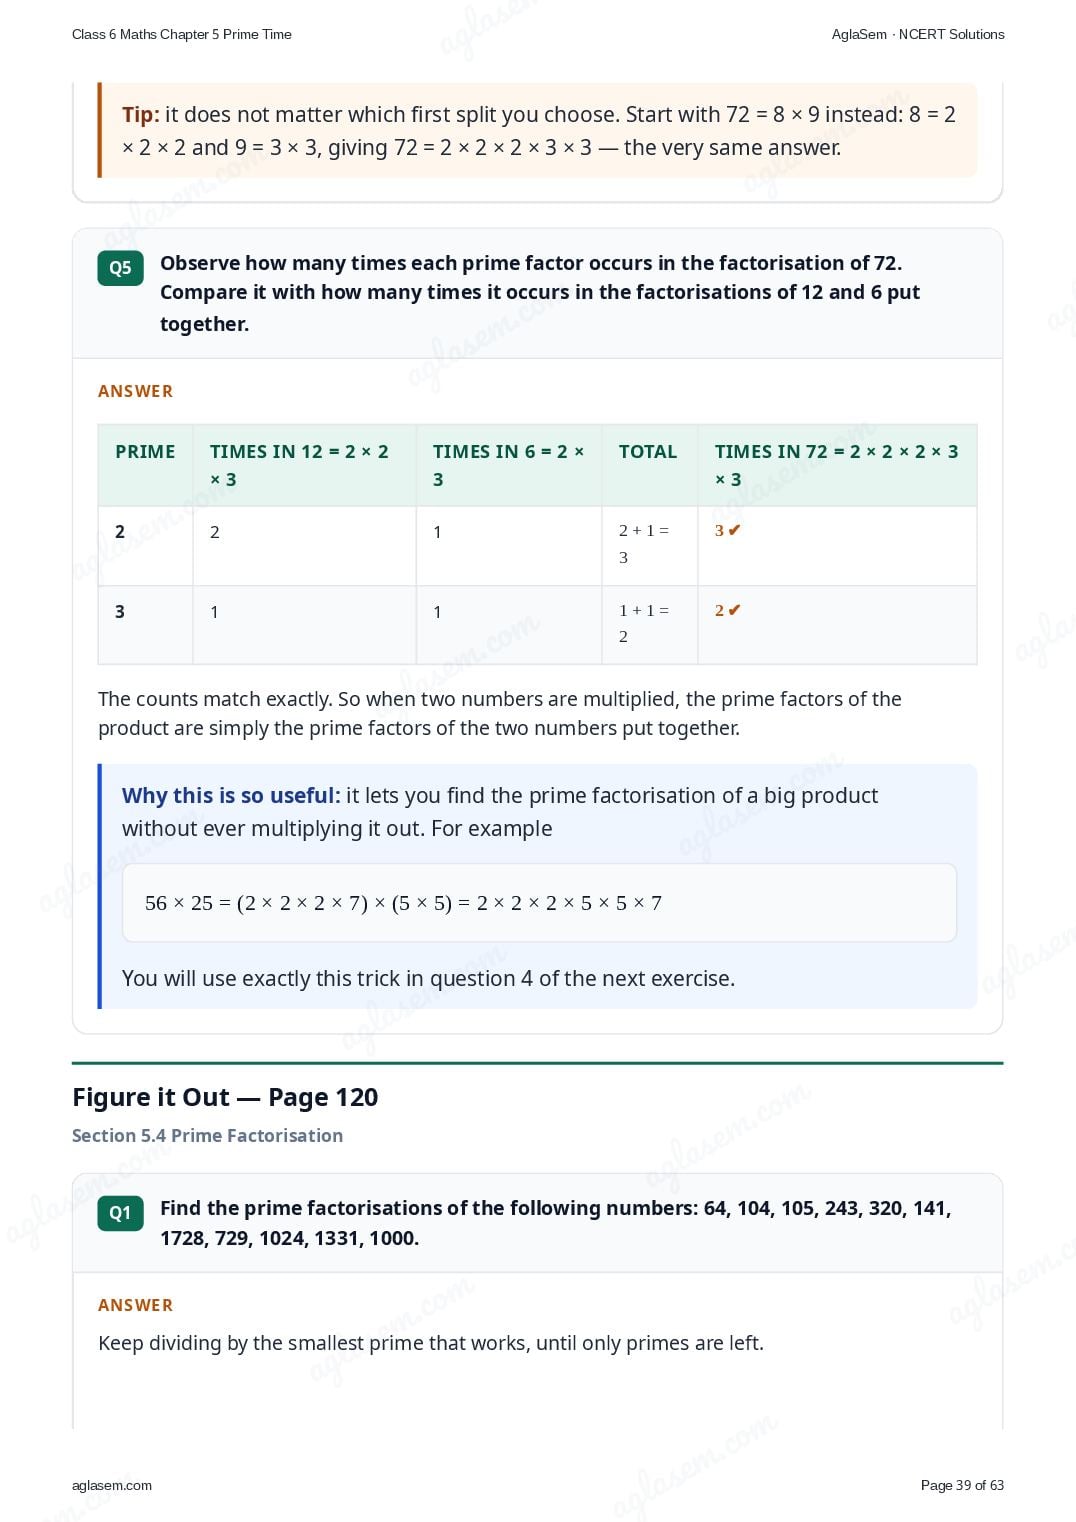
Task: Click the ANSWER label under Q1
Action: pyautogui.click(x=135, y=1305)
